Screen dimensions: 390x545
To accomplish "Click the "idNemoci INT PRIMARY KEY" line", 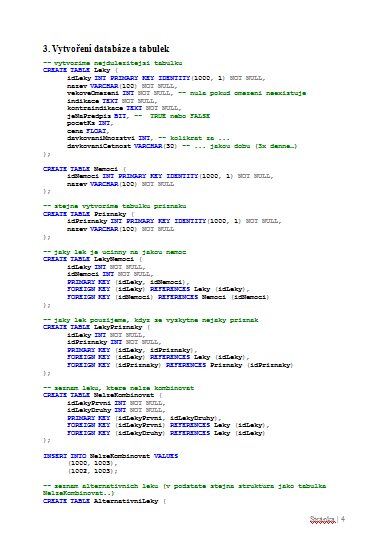I will (x=170, y=176).
